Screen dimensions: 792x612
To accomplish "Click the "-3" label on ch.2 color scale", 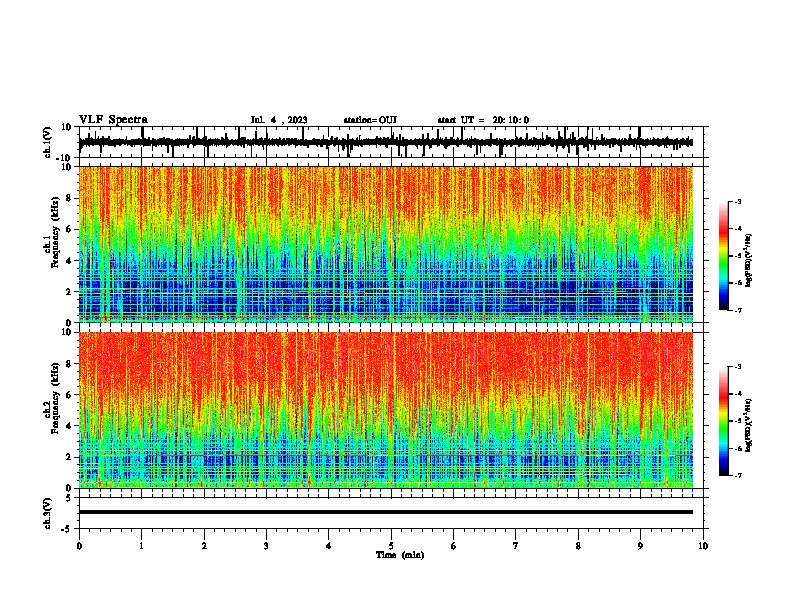I will 737,367.
